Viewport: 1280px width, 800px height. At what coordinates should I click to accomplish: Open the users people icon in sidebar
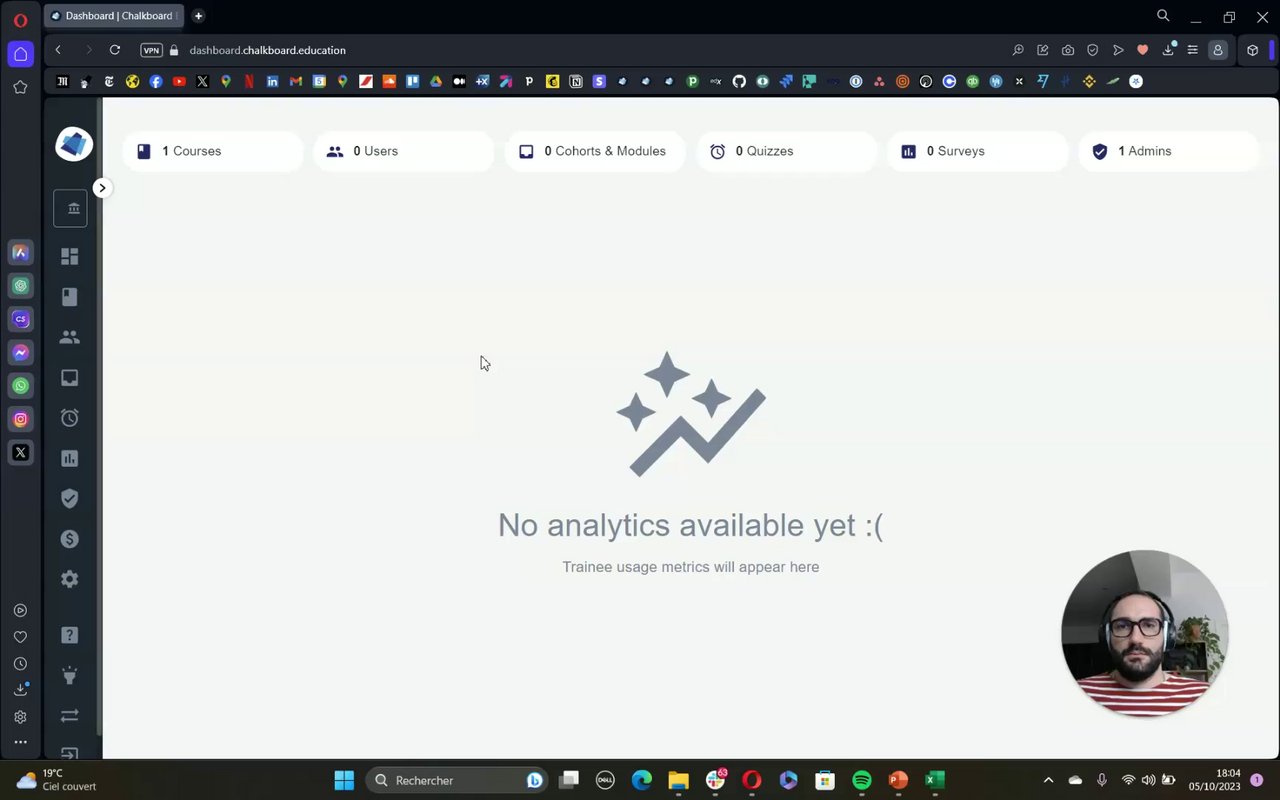coord(69,337)
